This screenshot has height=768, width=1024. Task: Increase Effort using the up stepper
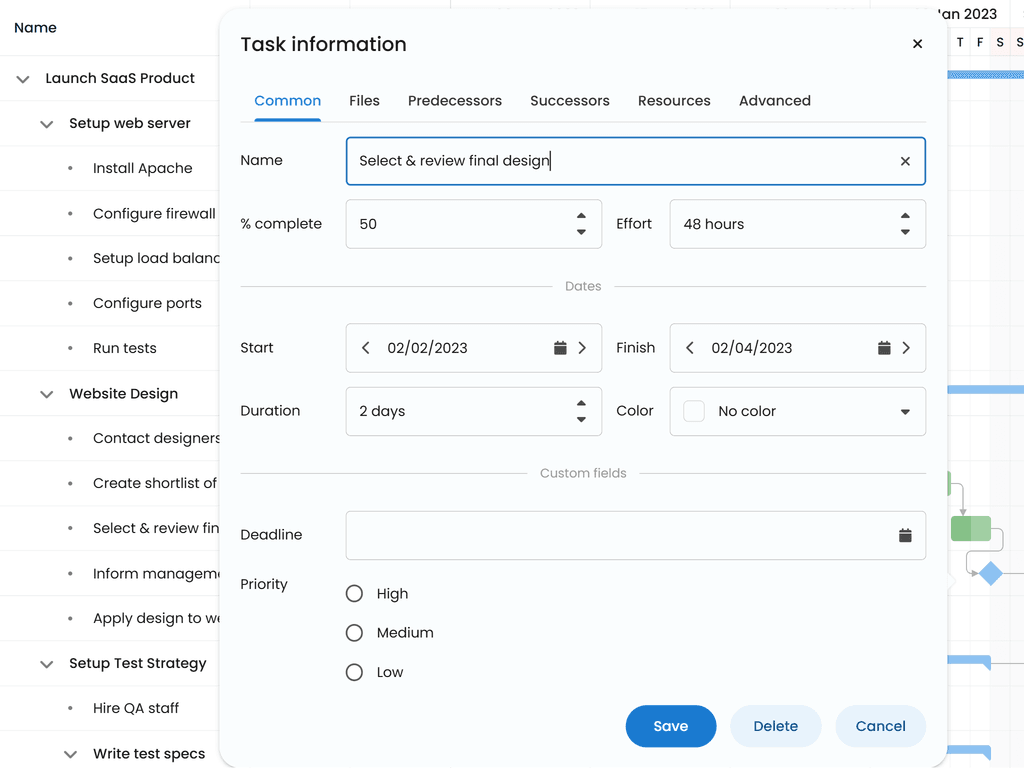[x=906, y=216]
